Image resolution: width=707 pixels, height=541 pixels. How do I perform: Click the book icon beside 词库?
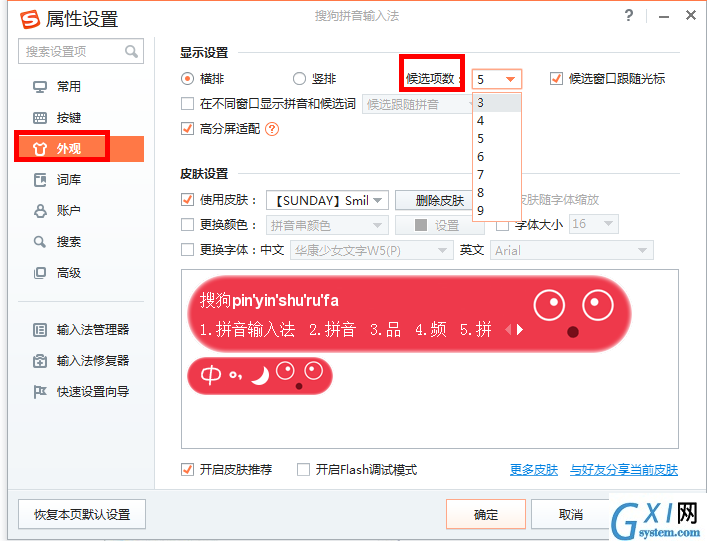[x=40, y=180]
